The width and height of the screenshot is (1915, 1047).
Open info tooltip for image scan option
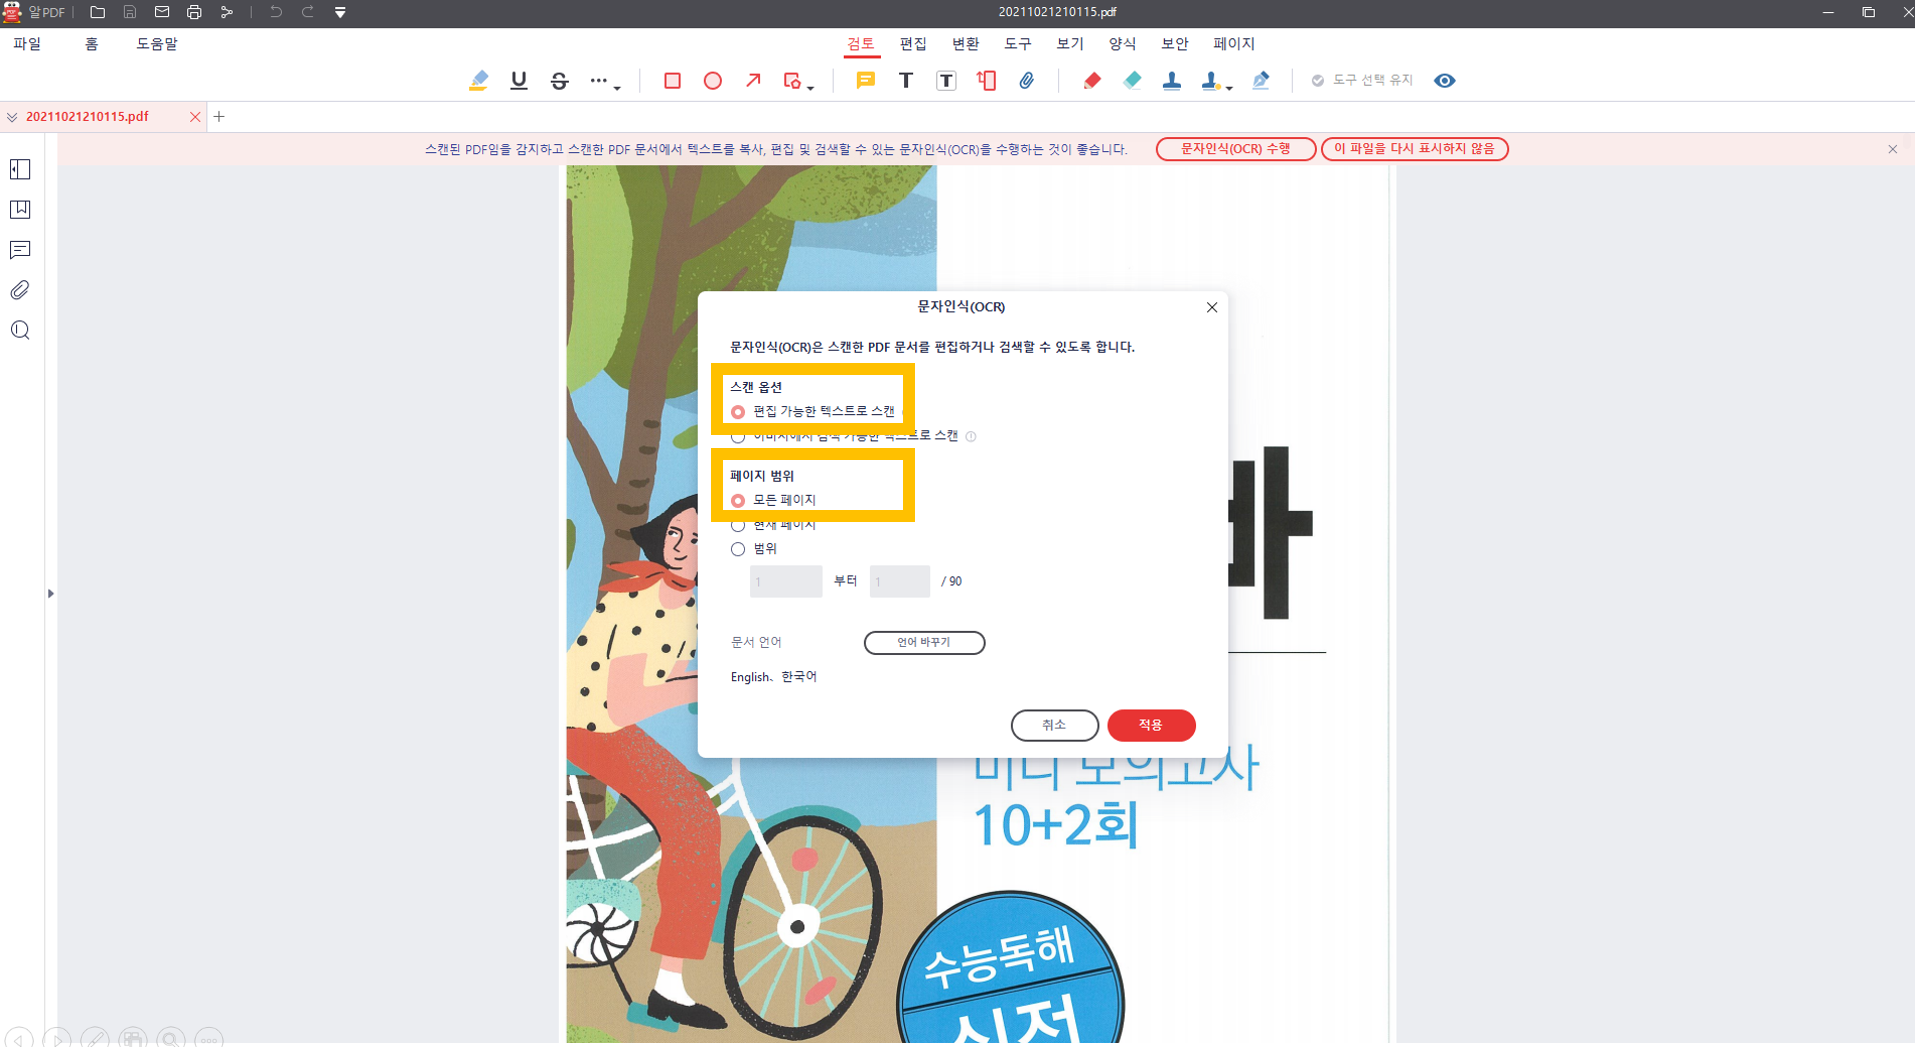[x=971, y=437]
